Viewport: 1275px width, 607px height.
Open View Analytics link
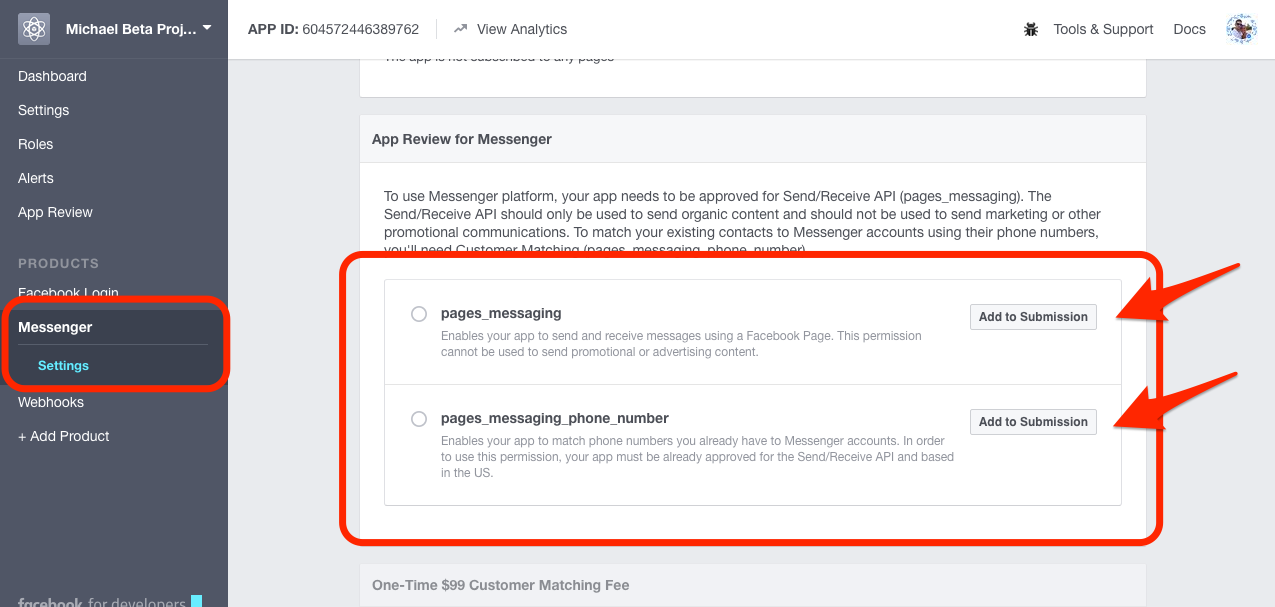pos(521,29)
